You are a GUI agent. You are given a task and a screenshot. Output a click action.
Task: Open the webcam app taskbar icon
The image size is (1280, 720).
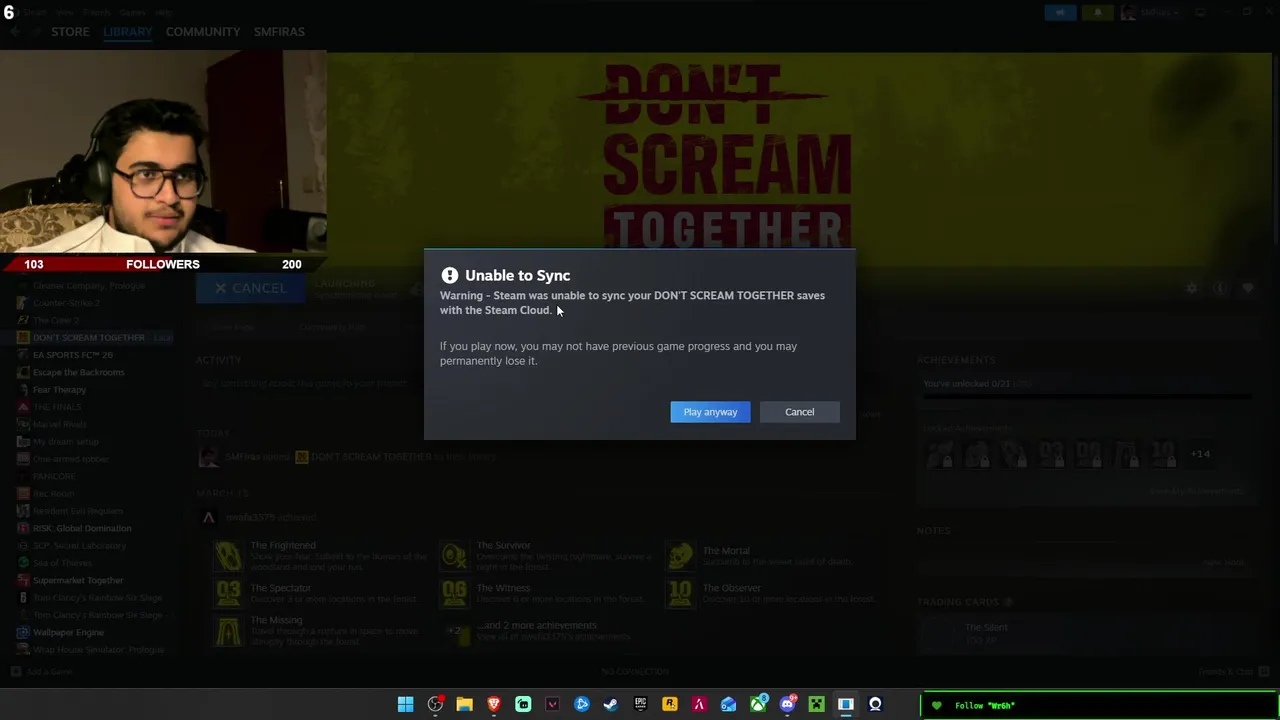875,705
